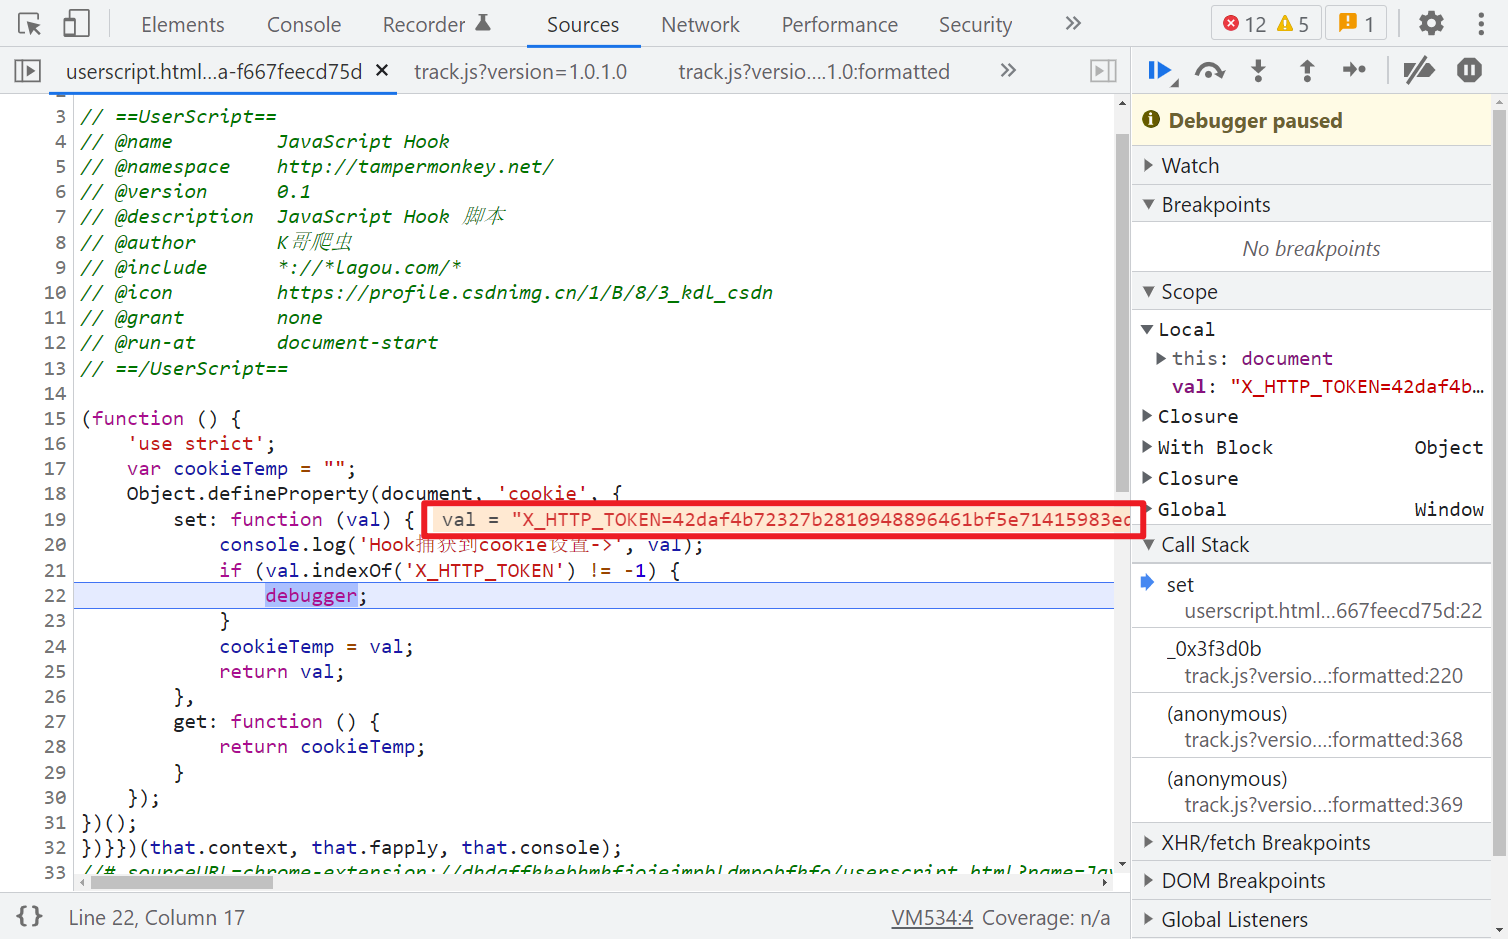Screen dimensions: 1508x939
Task: Collapse the Scope section
Action: point(1311,291)
